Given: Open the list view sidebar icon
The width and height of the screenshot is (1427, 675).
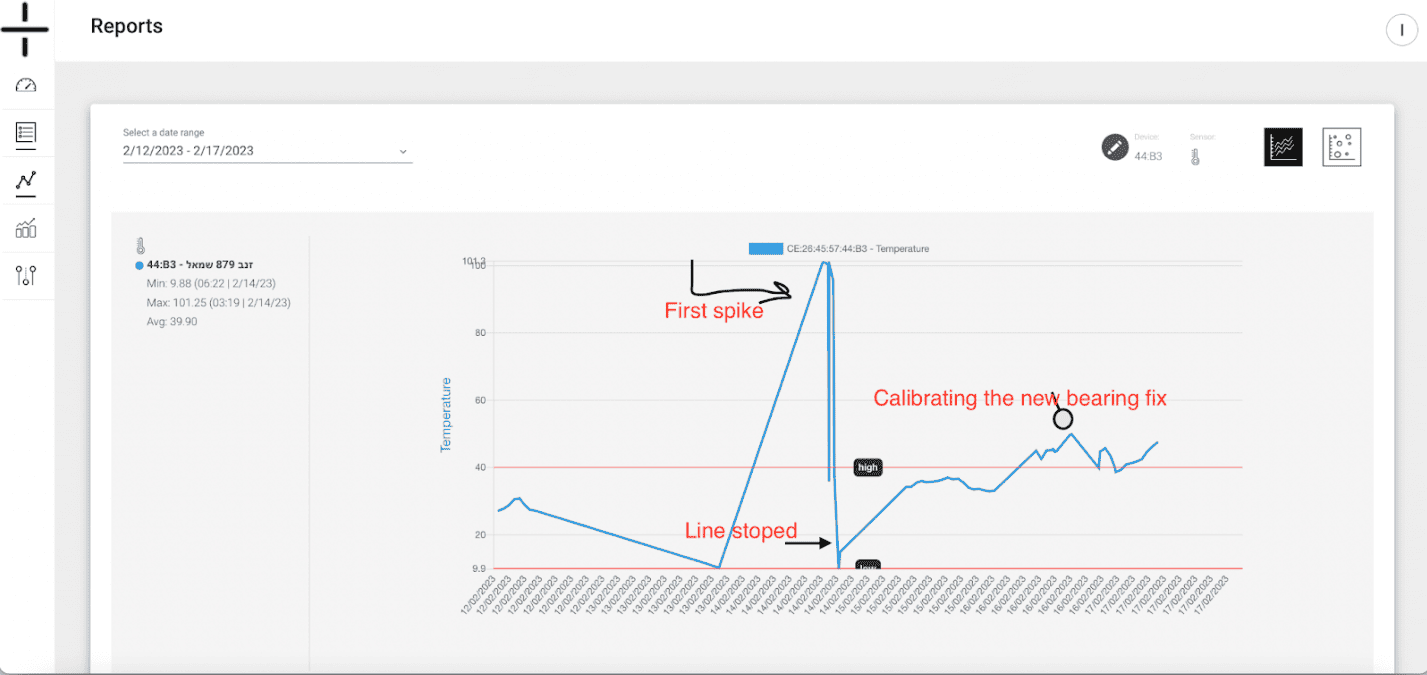Looking at the screenshot, I should pos(26,133).
